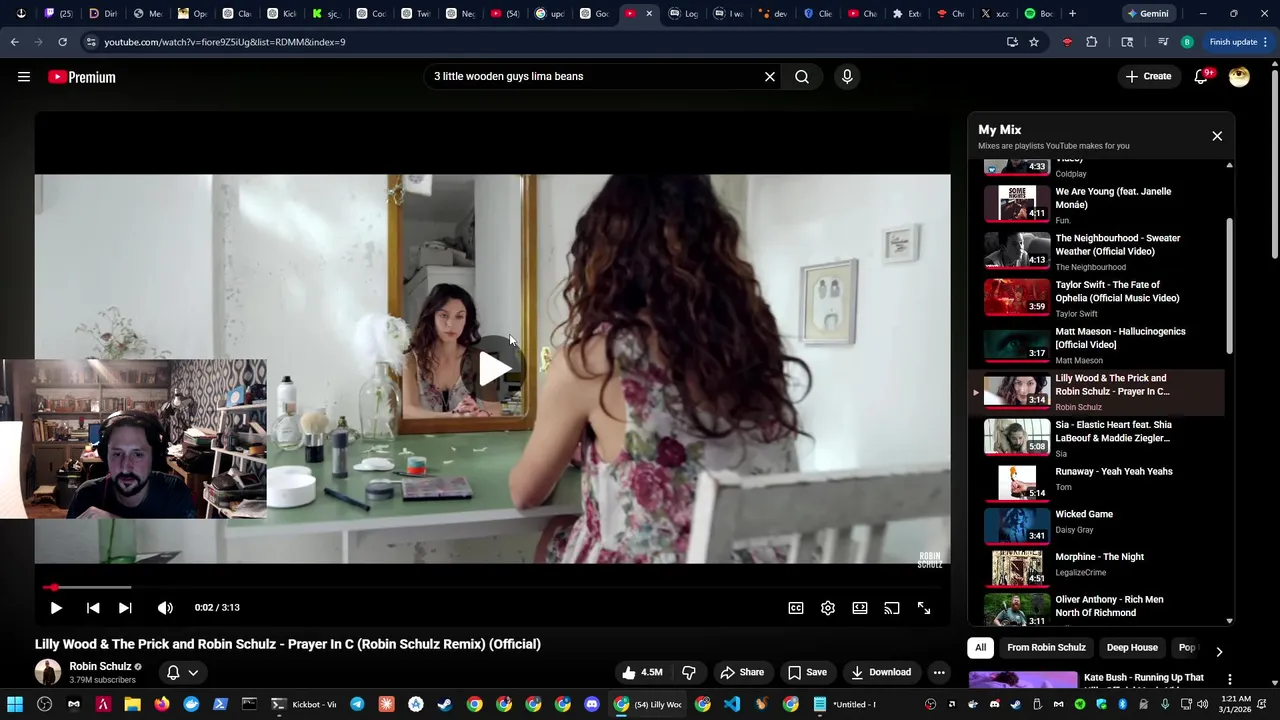The width and height of the screenshot is (1280, 720).
Task: Go back in browser history
Action: tap(14, 42)
